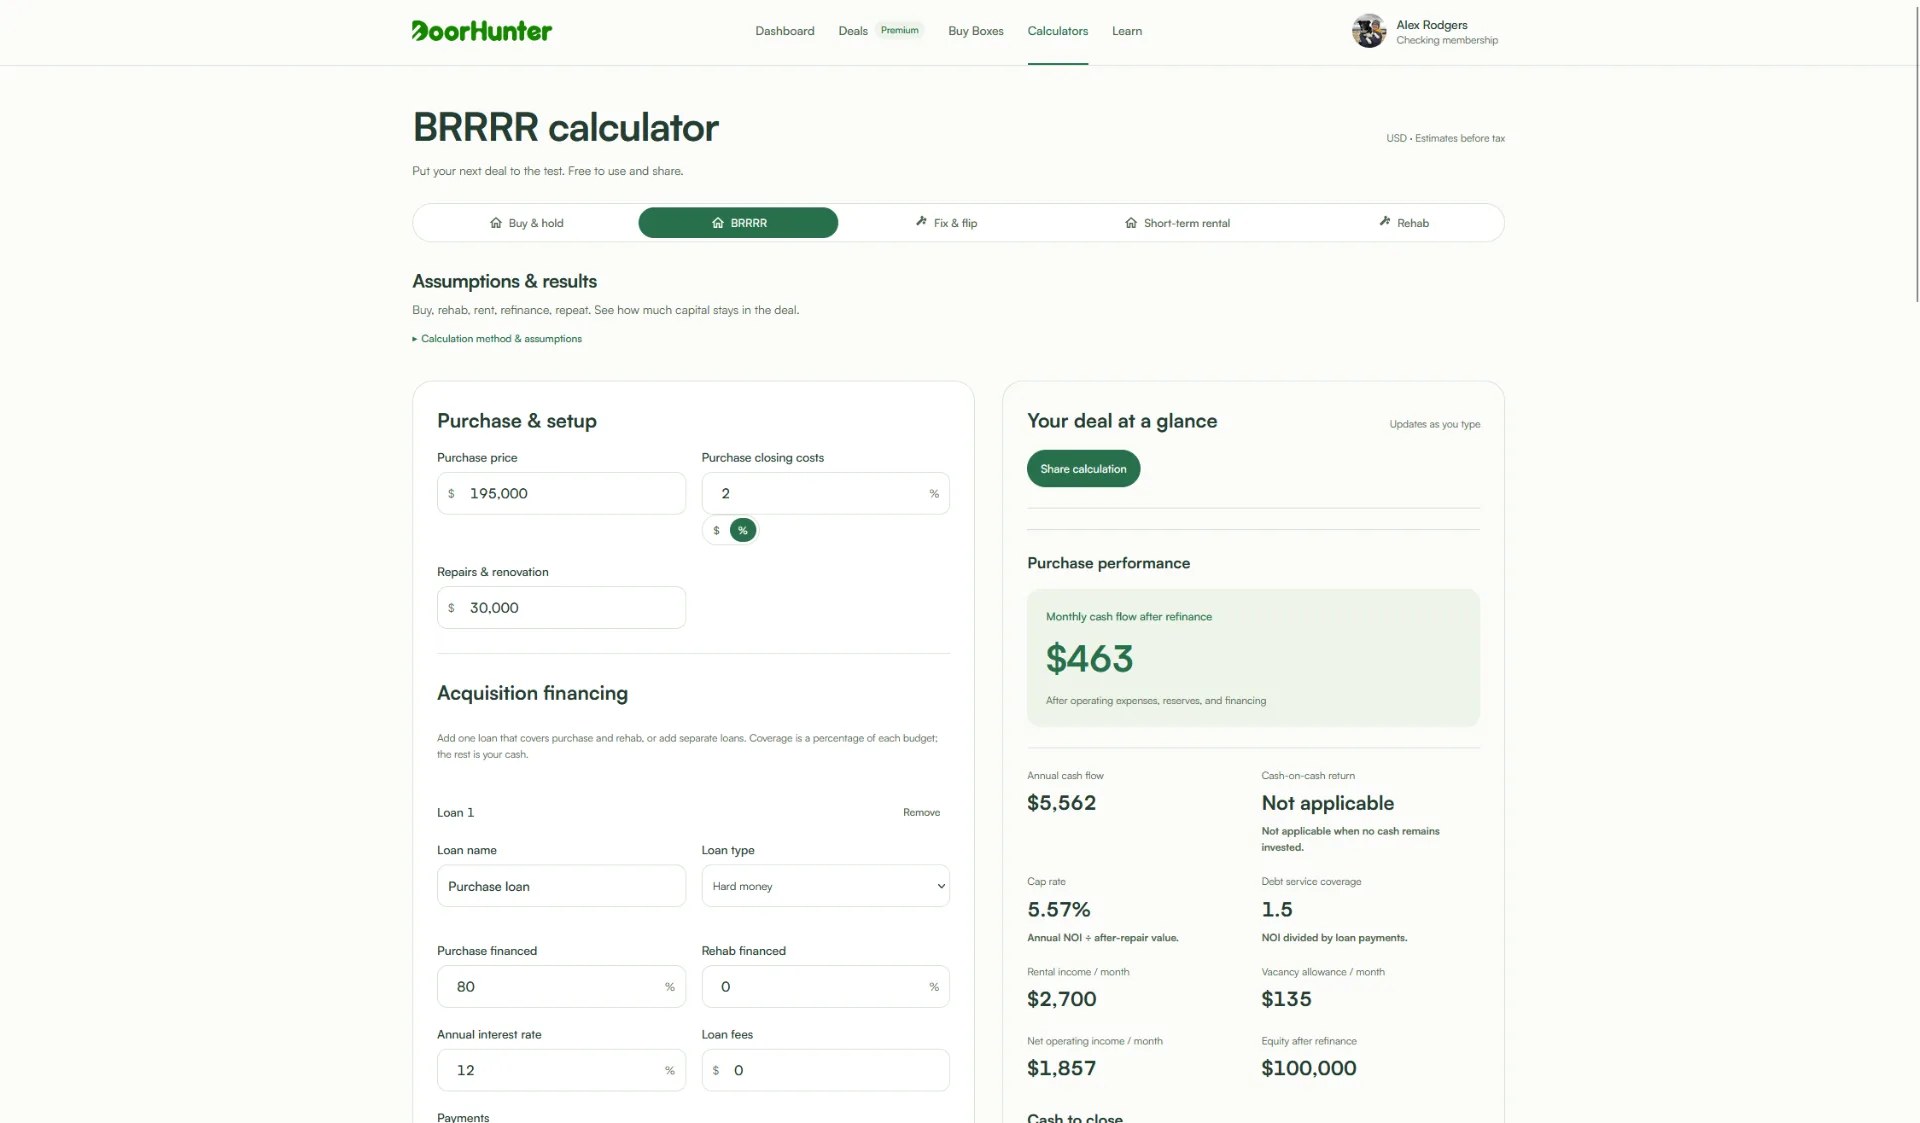Click the $100,000 equity after refinance value
Screen dimensions: 1920x1123
tap(1308, 1068)
